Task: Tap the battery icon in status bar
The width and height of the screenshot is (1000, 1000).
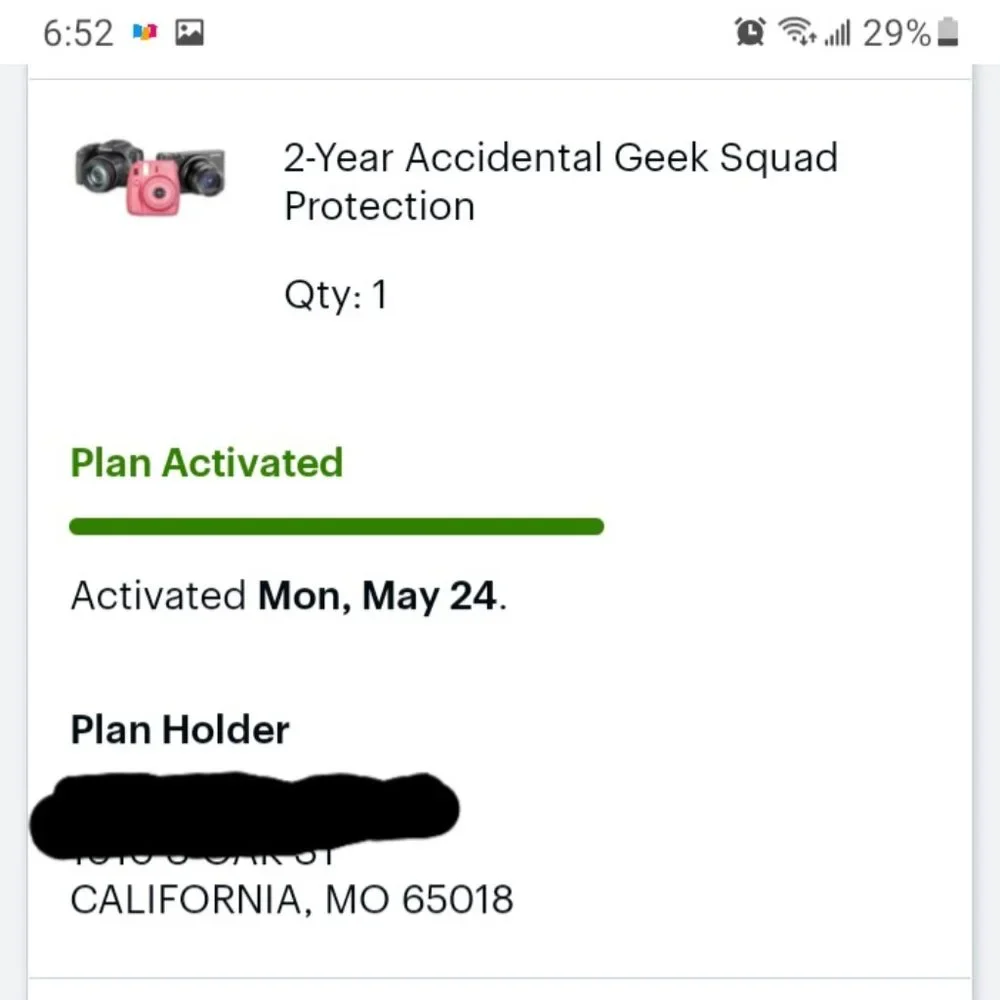Action: click(x=948, y=32)
